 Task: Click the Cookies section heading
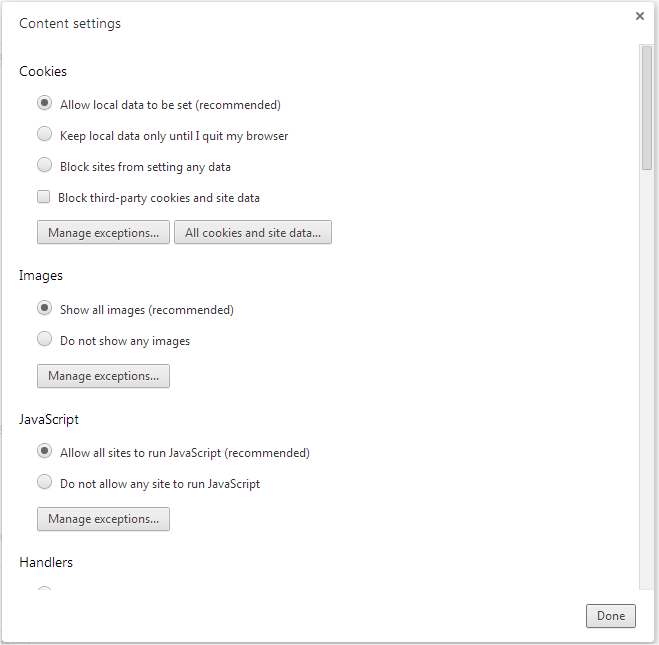click(x=43, y=72)
